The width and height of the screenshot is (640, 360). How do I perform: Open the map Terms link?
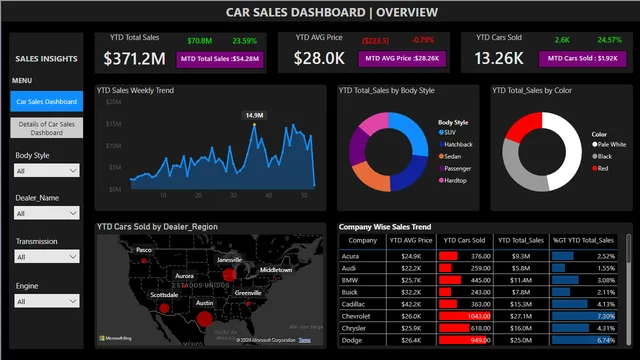pos(304,340)
